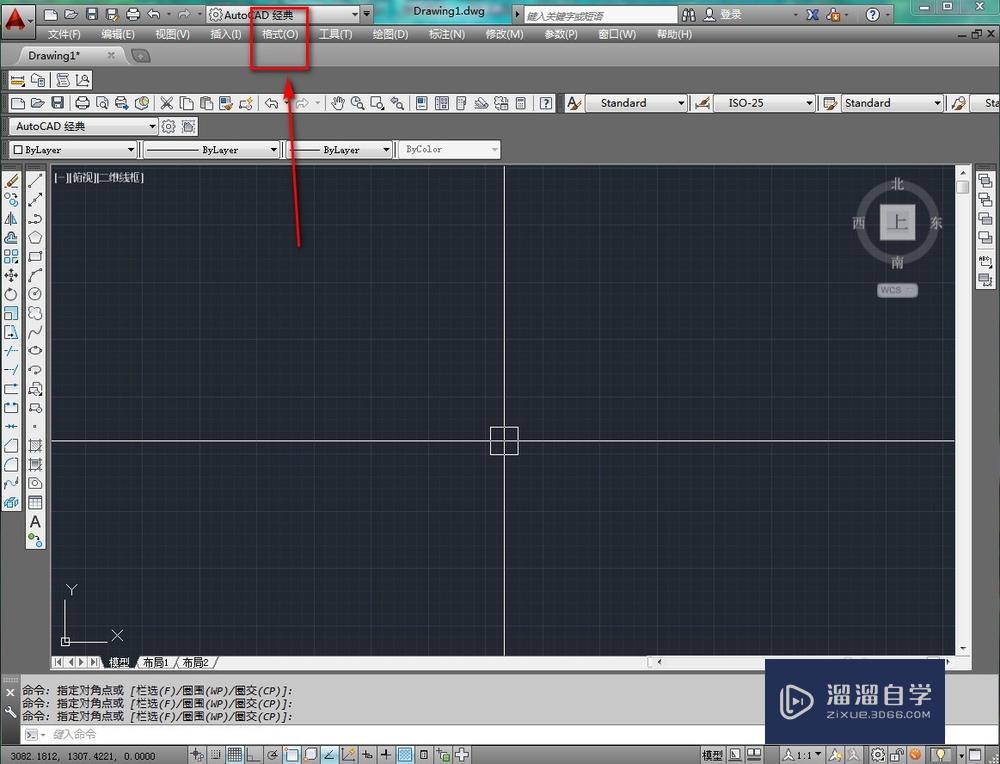Toggle Snap mode in status bar

point(216,756)
